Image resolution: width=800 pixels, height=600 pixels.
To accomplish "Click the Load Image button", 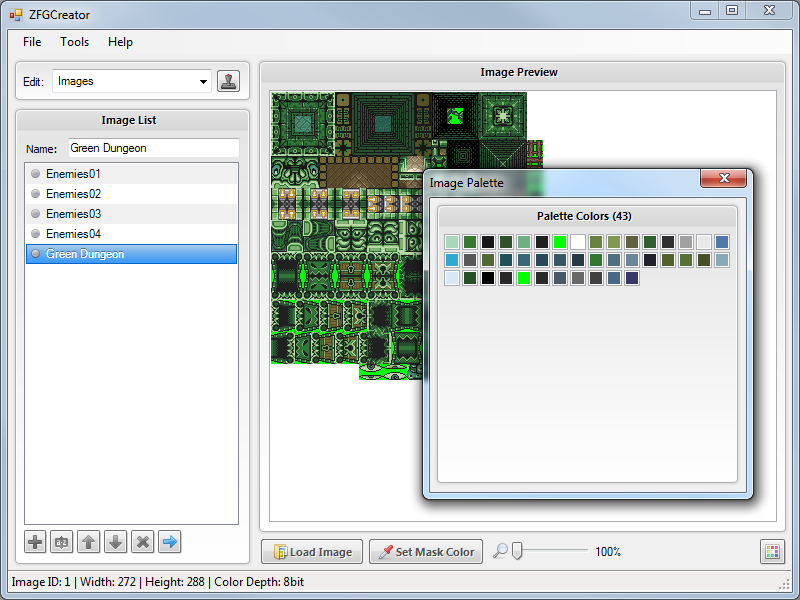I will tap(312, 552).
